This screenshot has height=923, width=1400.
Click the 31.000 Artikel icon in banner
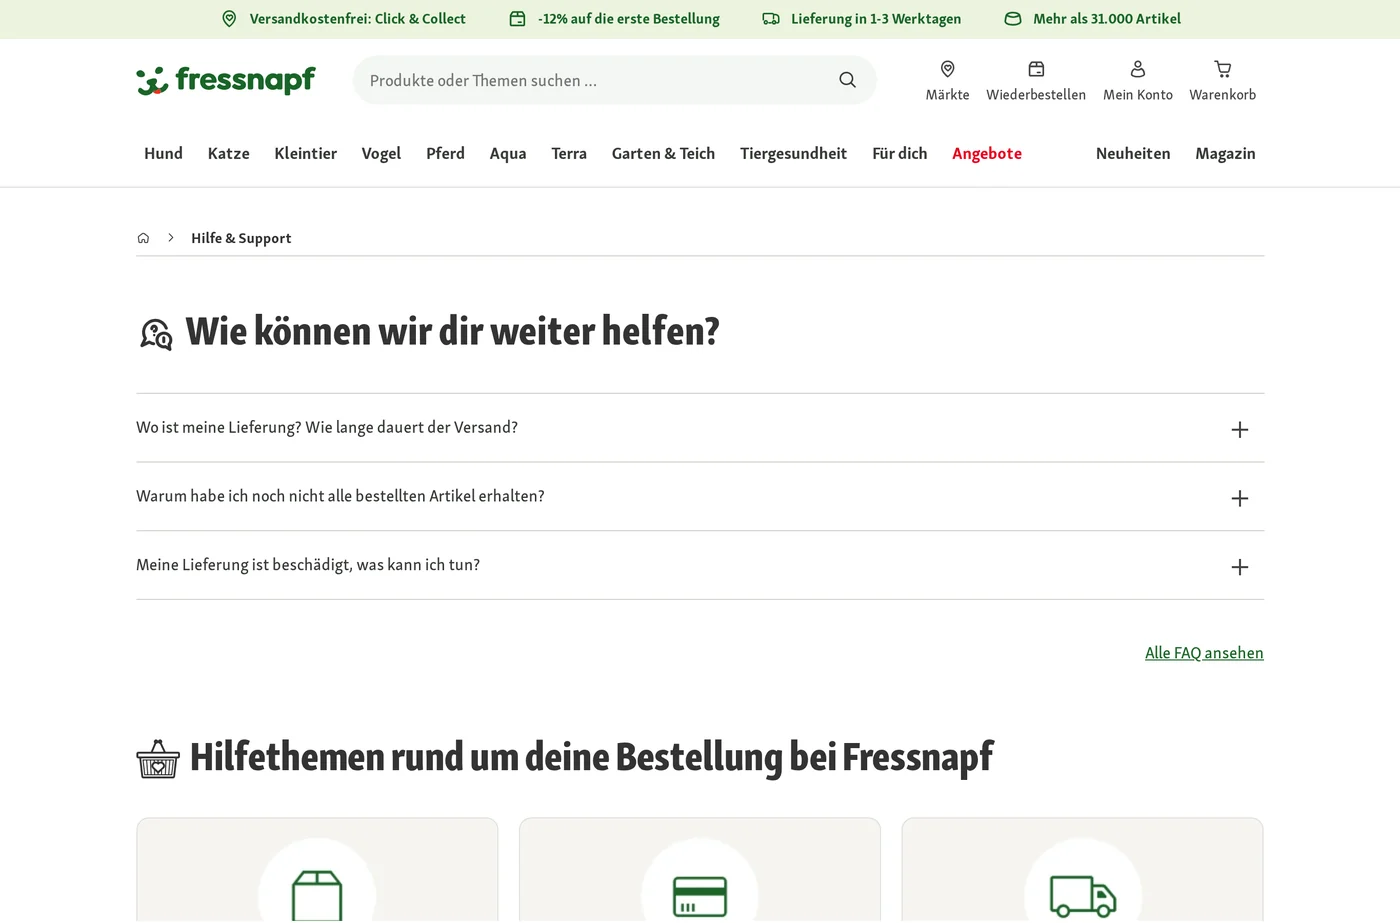tap(1013, 19)
